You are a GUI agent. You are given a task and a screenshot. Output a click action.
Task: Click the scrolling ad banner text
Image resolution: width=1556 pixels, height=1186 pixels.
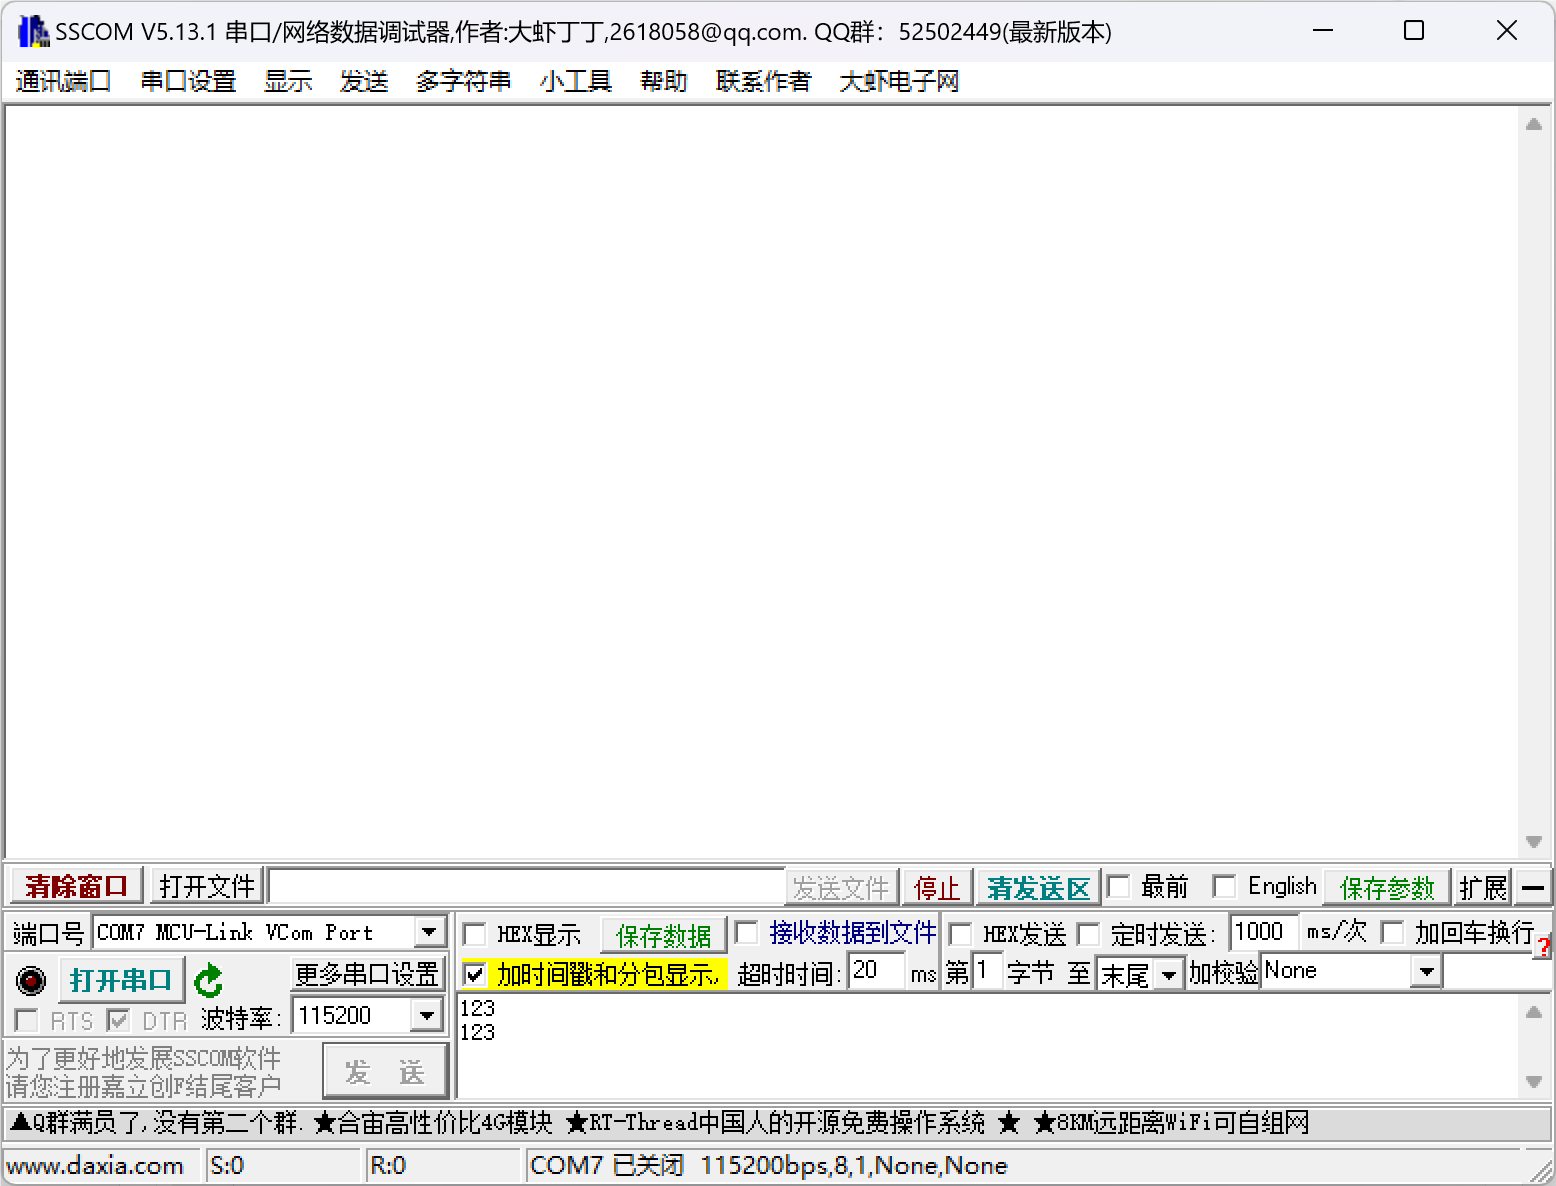pos(660,1123)
